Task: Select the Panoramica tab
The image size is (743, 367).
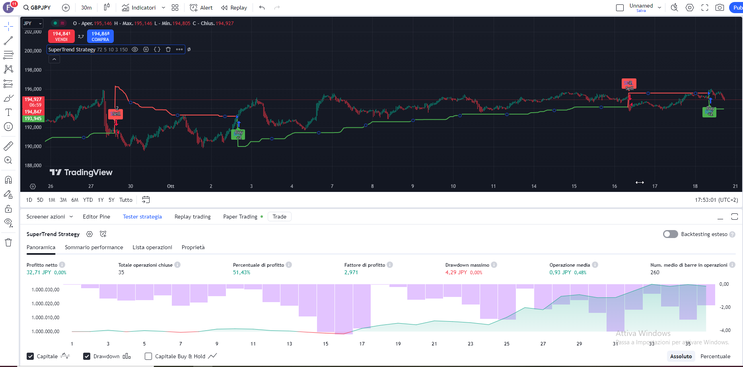Action: pyautogui.click(x=41, y=247)
